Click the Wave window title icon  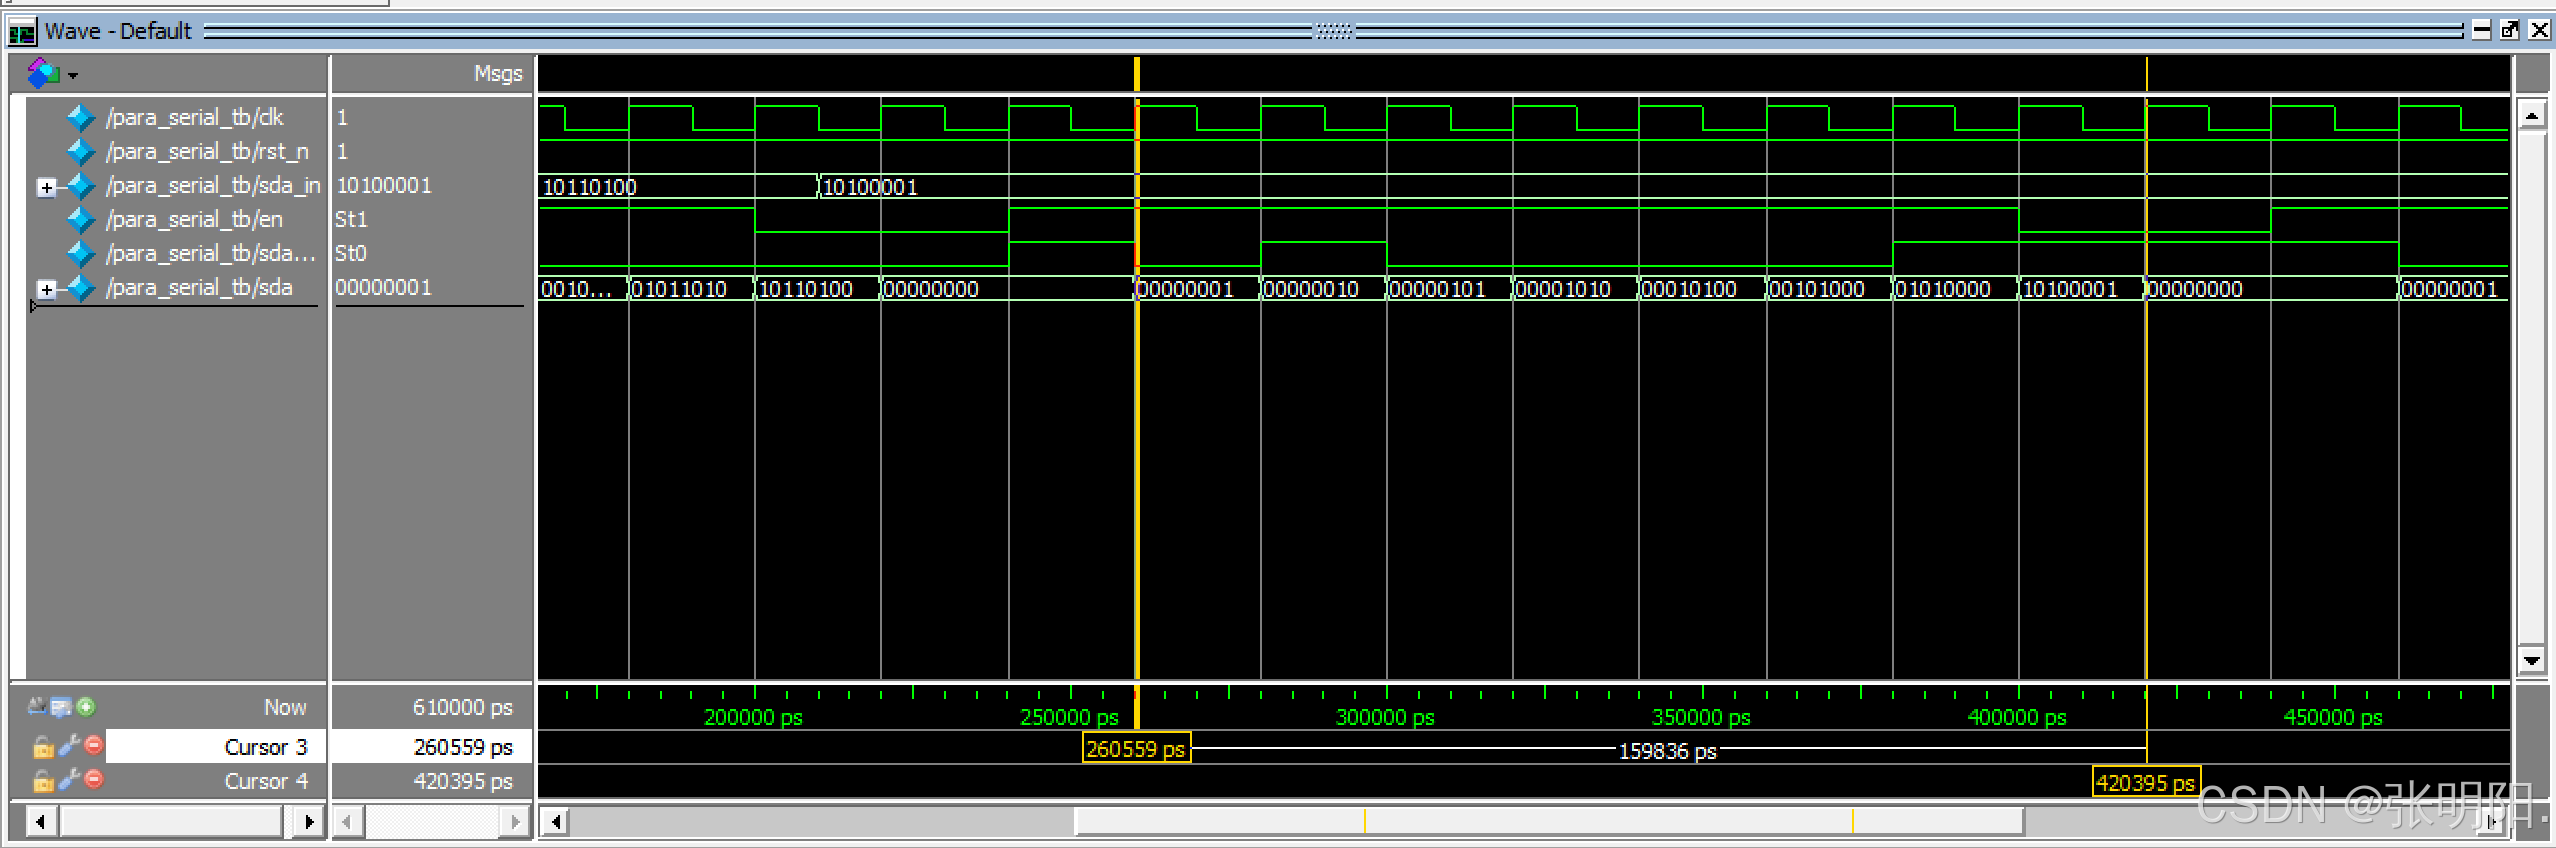click(21, 32)
